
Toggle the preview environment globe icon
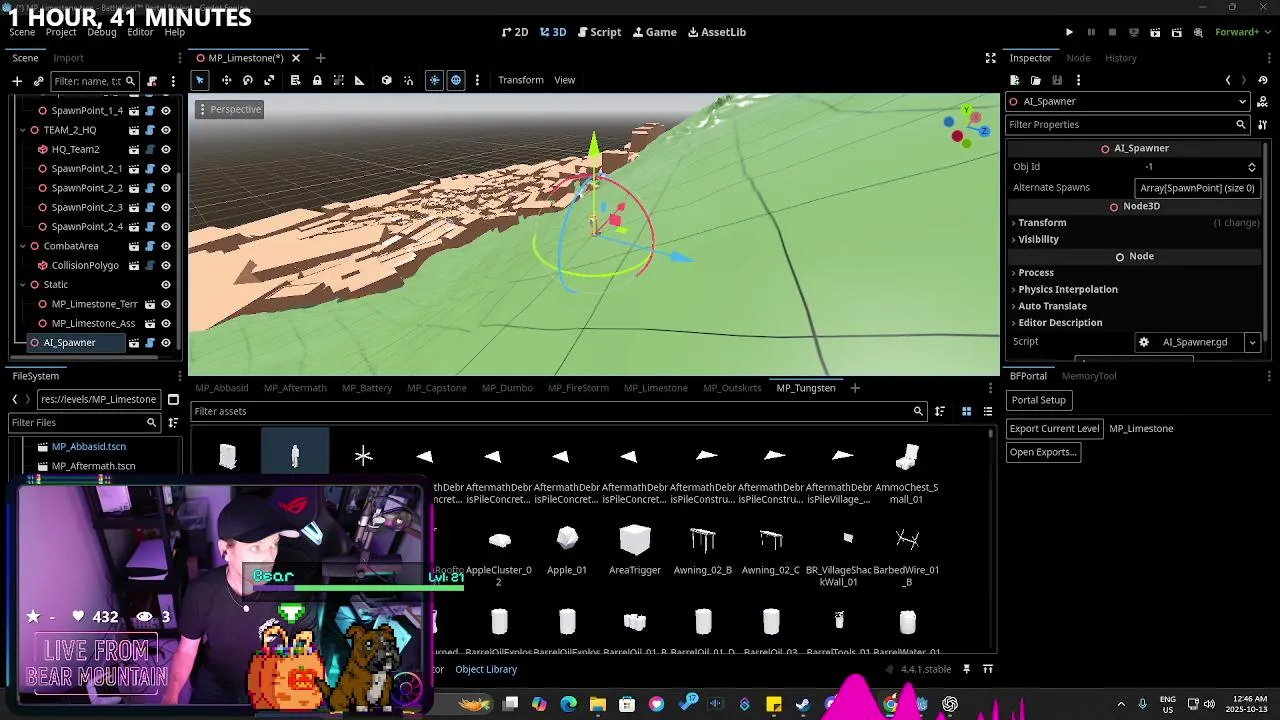456,80
